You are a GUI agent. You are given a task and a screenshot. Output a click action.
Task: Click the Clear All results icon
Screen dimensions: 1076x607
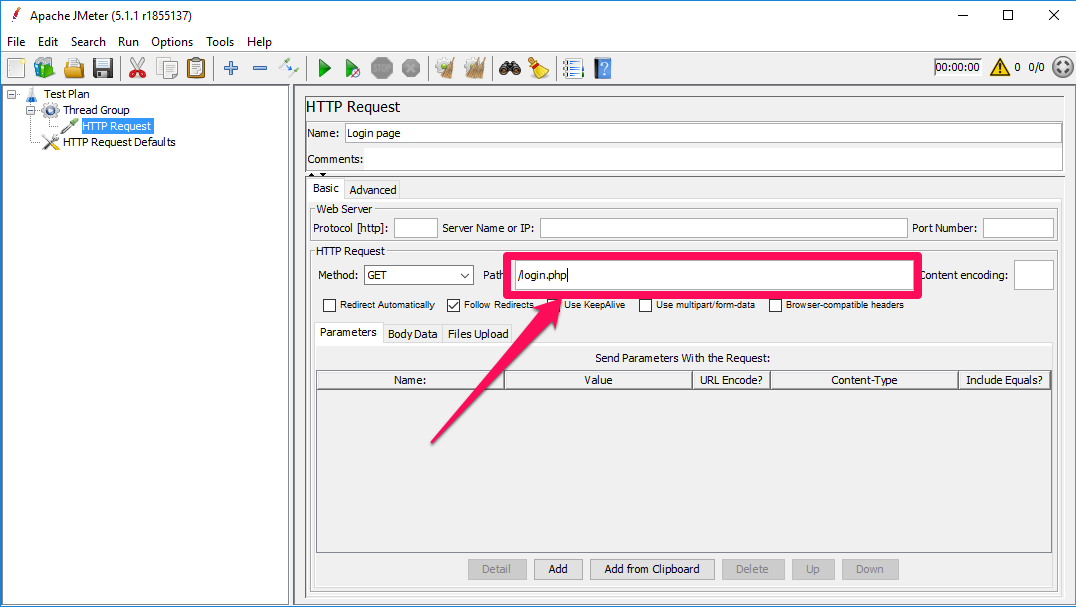tap(475, 68)
